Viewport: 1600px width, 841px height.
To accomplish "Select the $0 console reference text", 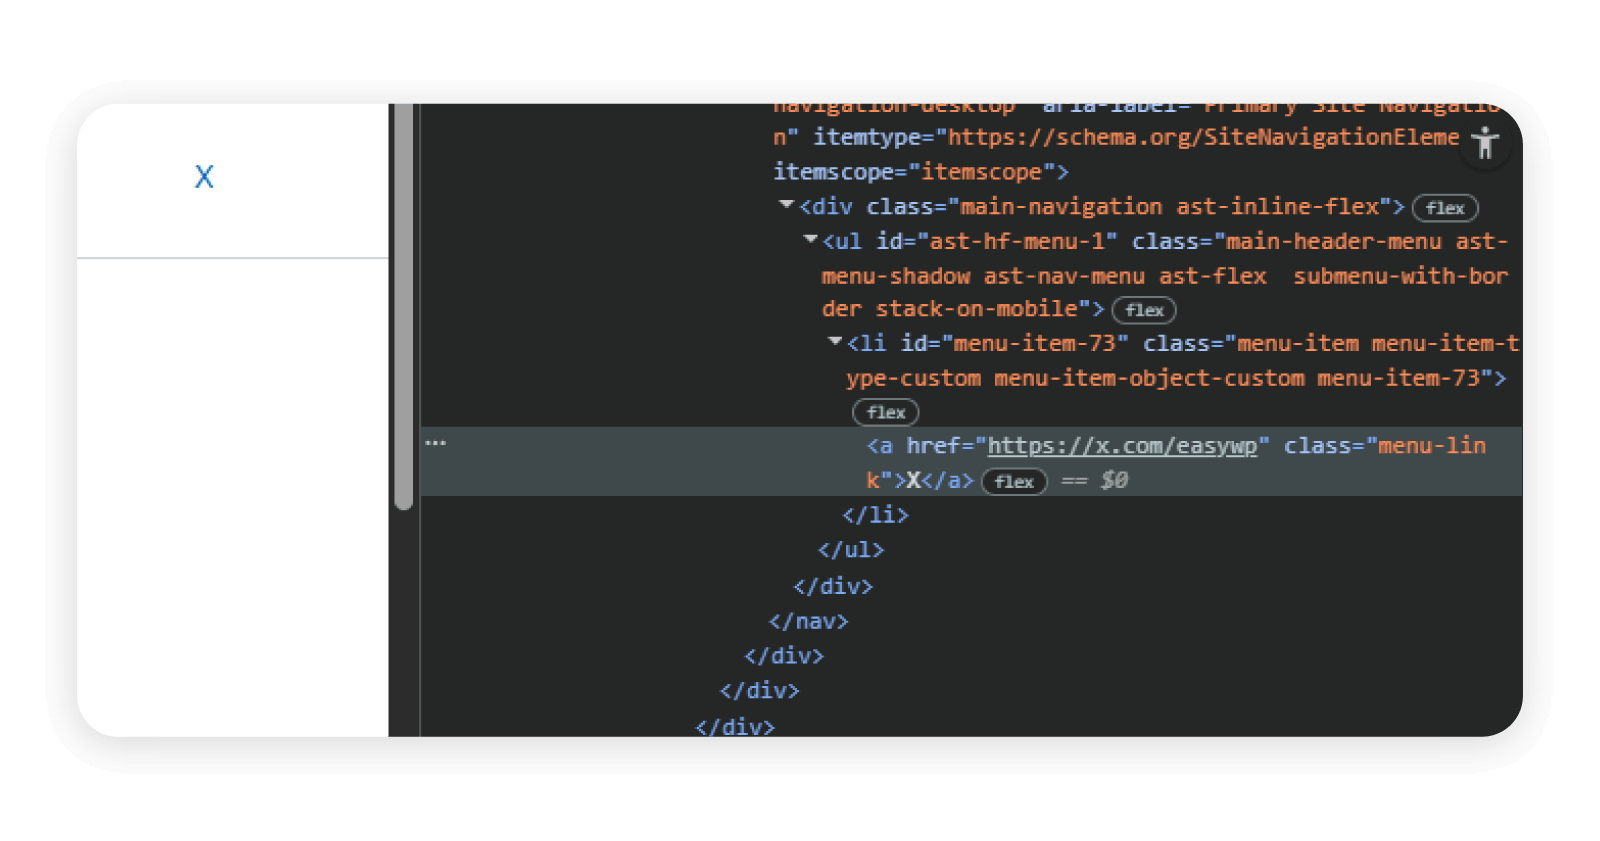I will (x=1114, y=481).
